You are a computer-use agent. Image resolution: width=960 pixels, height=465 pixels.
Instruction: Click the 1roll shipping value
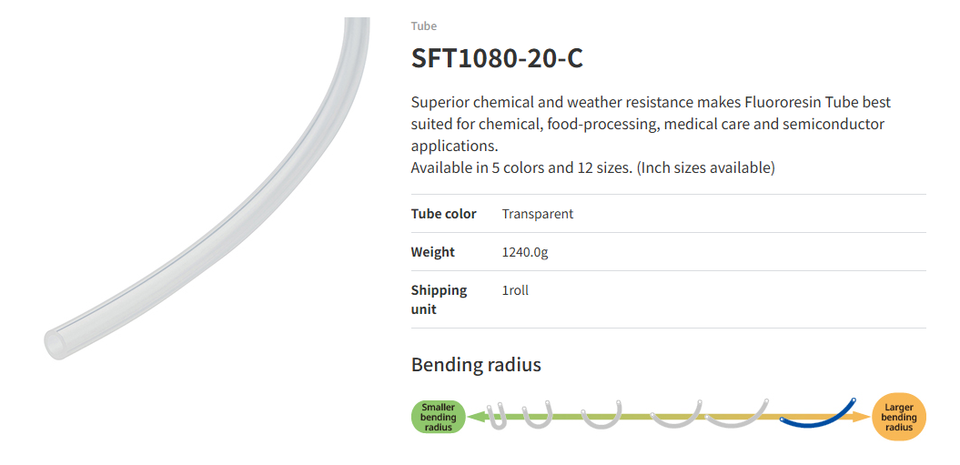[515, 290]
